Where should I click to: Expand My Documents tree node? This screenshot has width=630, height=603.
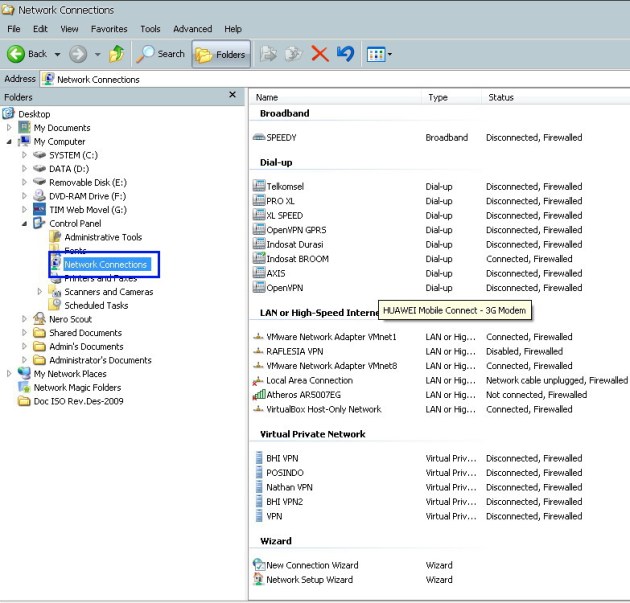9,128
